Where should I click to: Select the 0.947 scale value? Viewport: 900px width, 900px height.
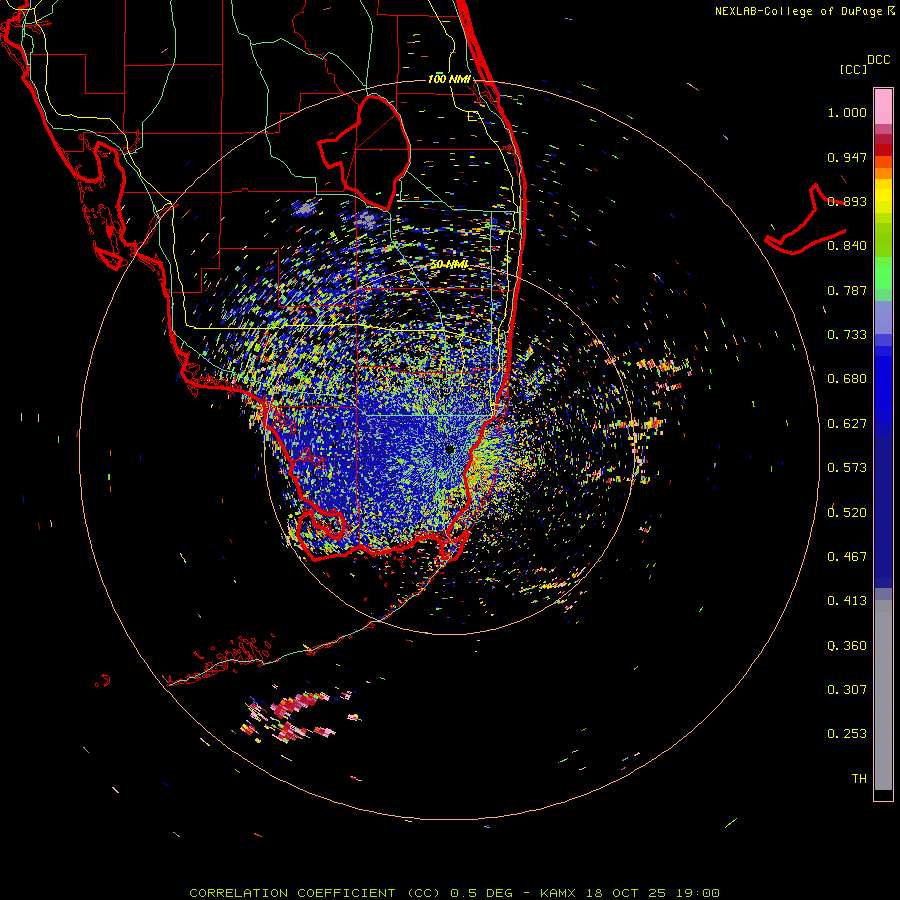click(847, 157)
